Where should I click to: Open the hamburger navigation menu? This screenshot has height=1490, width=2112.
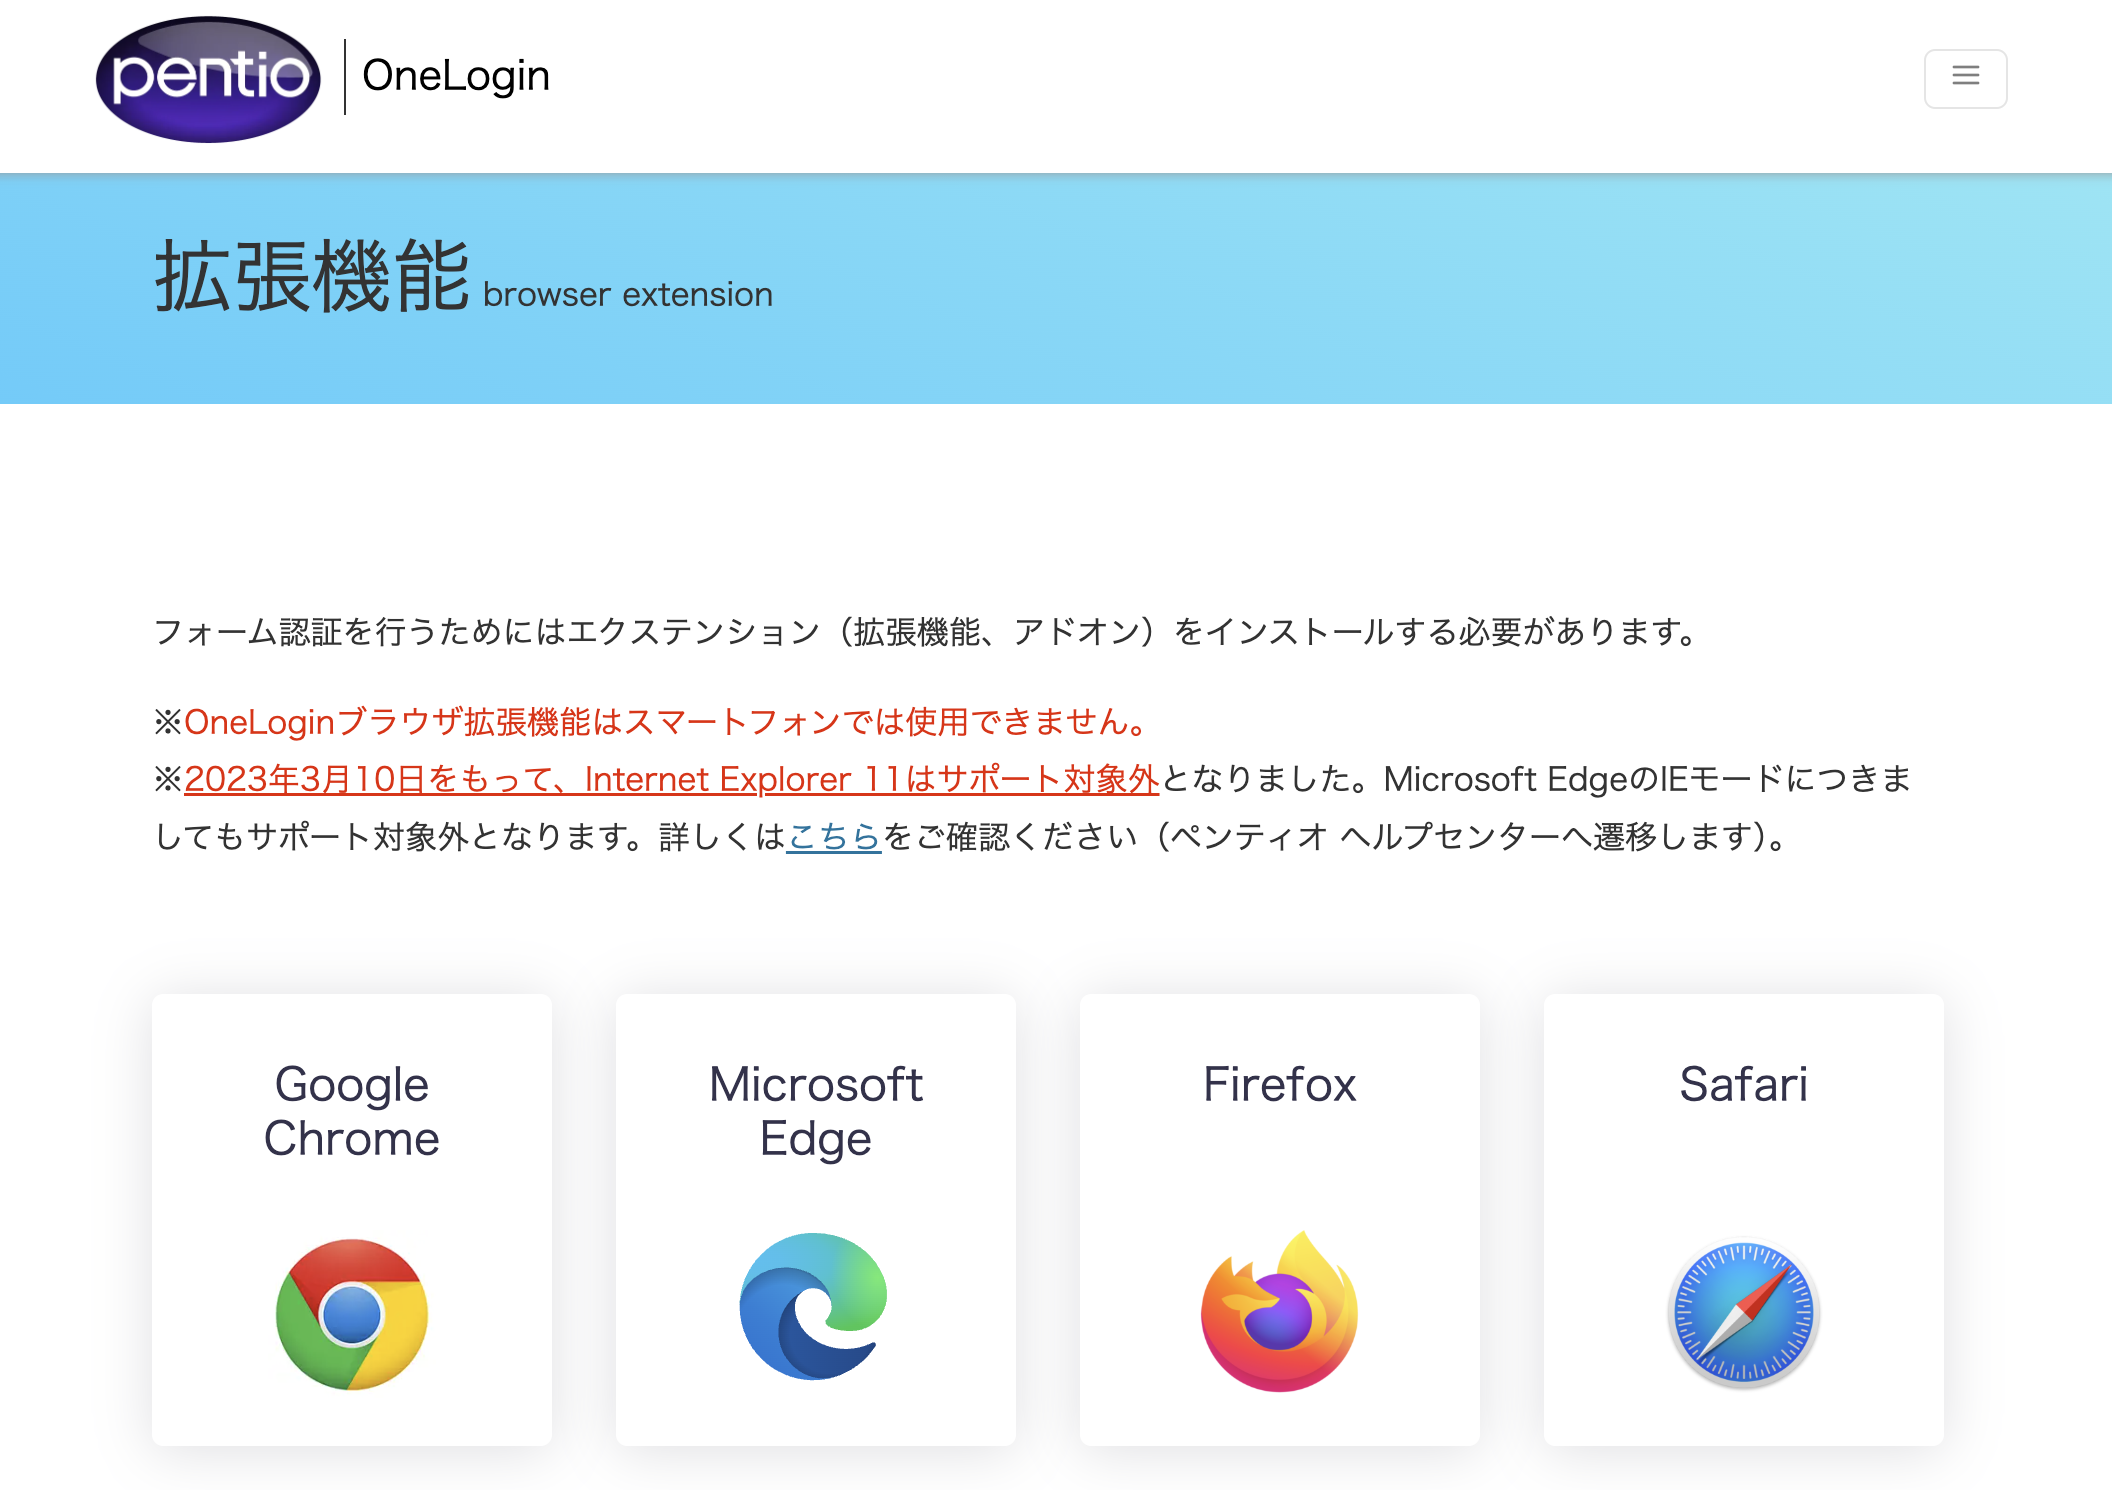coord(1965,78)
